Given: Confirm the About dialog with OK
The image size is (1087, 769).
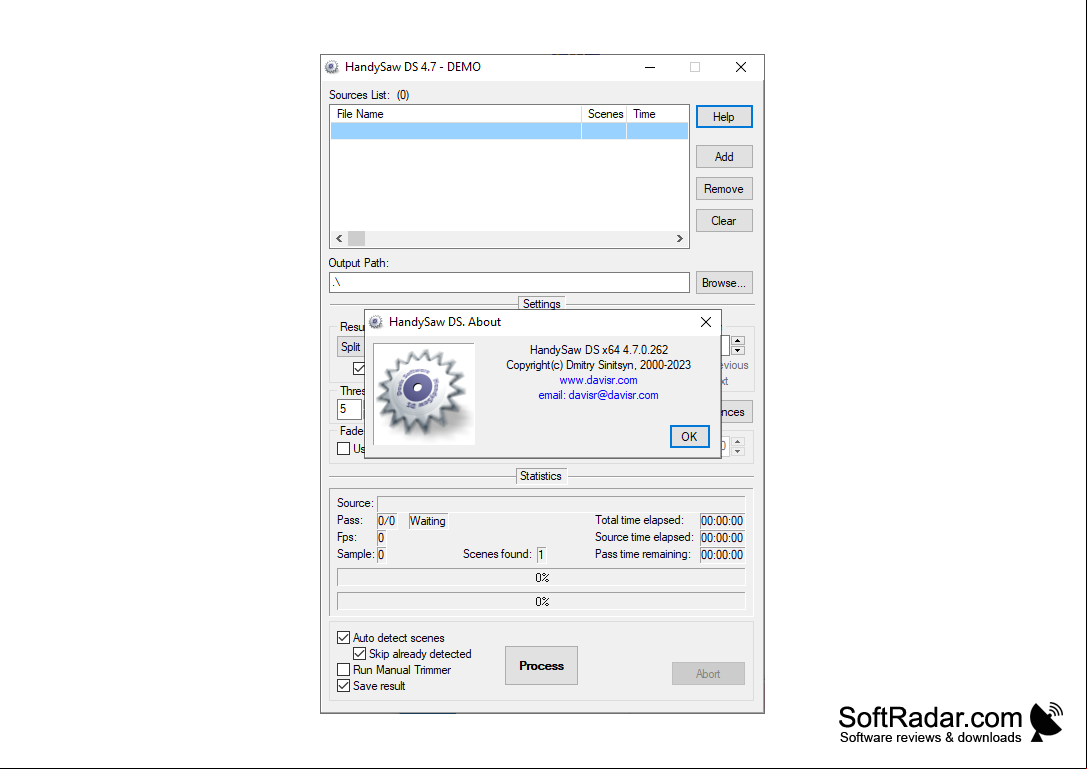Looking at the screenshot, I should pos(689,437).
